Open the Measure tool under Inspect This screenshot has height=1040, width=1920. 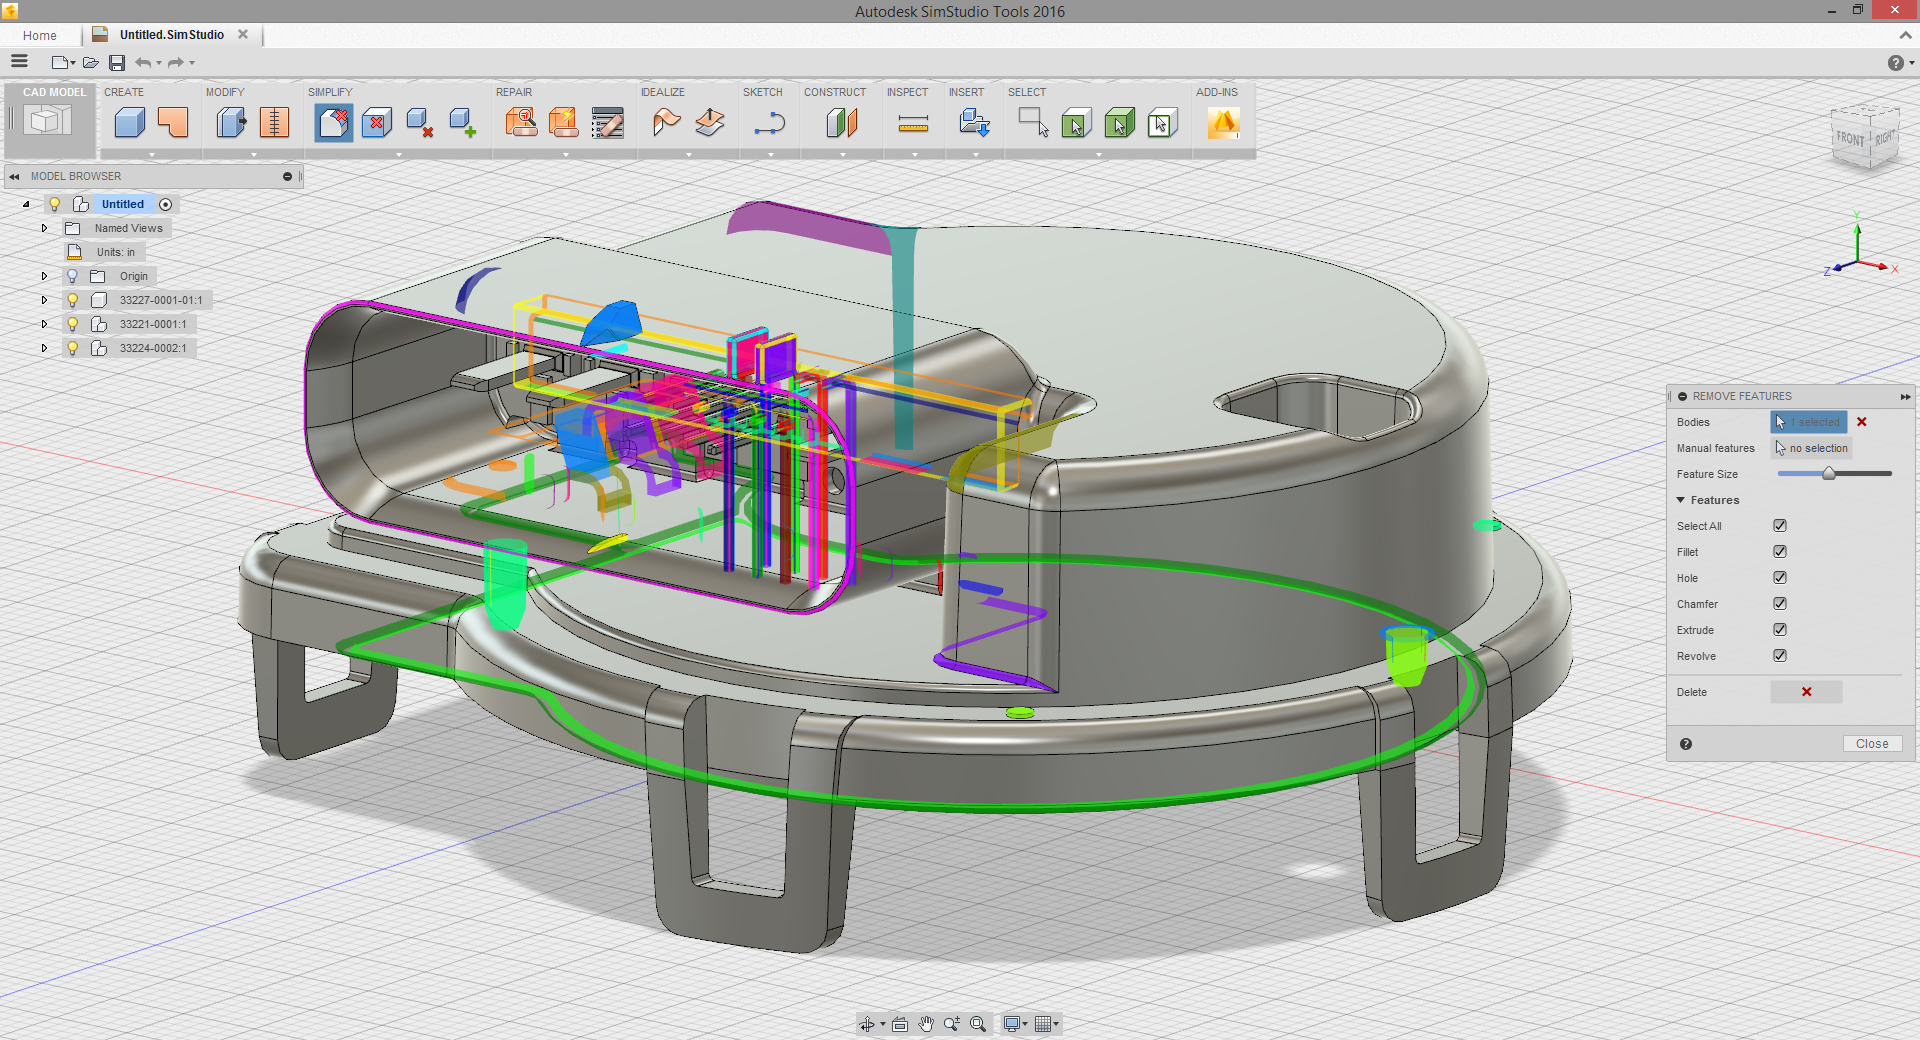(x=913, y=122)
